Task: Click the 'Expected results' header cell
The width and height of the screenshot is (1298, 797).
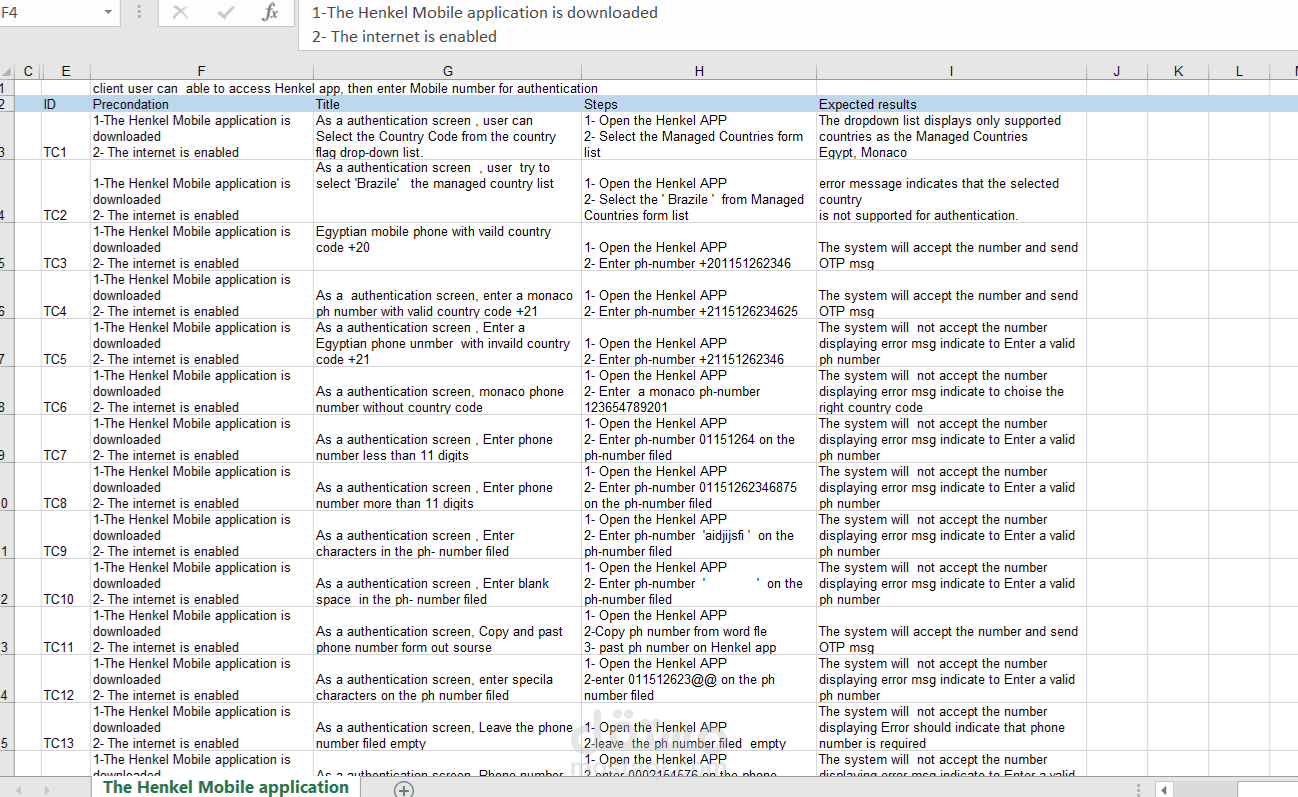Action: point(951,104)
